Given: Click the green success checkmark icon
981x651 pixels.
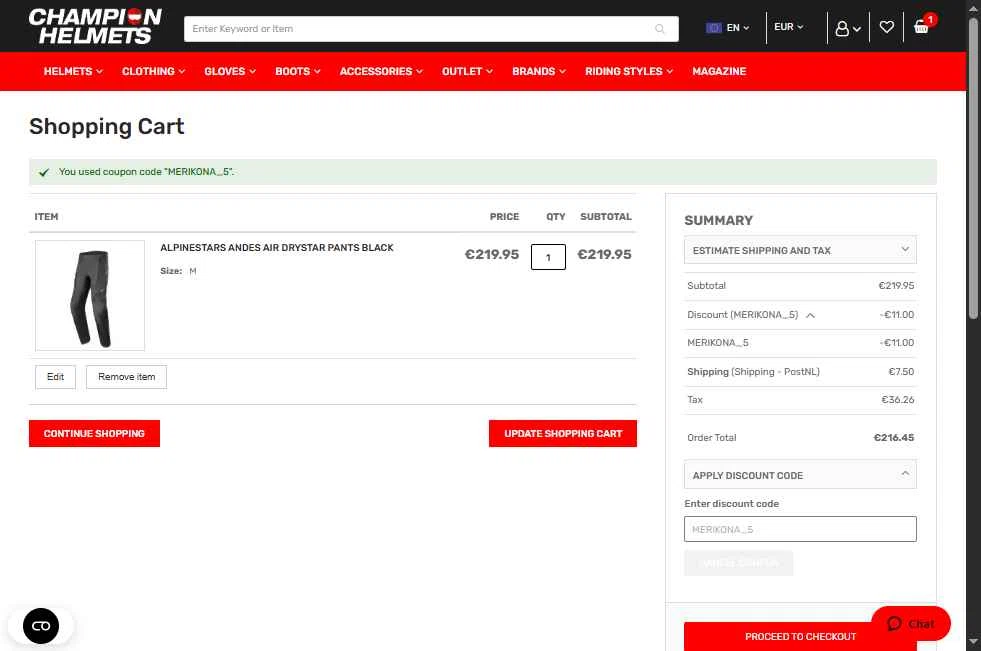Looking at the screenshot, I should (x=44, y=173).
